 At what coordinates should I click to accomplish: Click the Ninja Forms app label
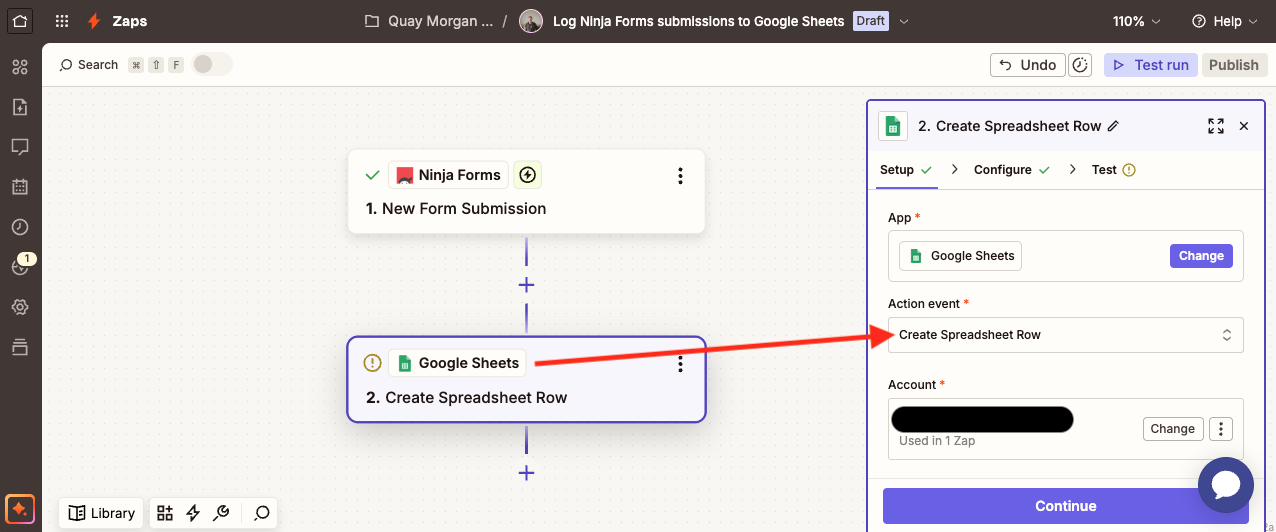(x=448, y=175)
